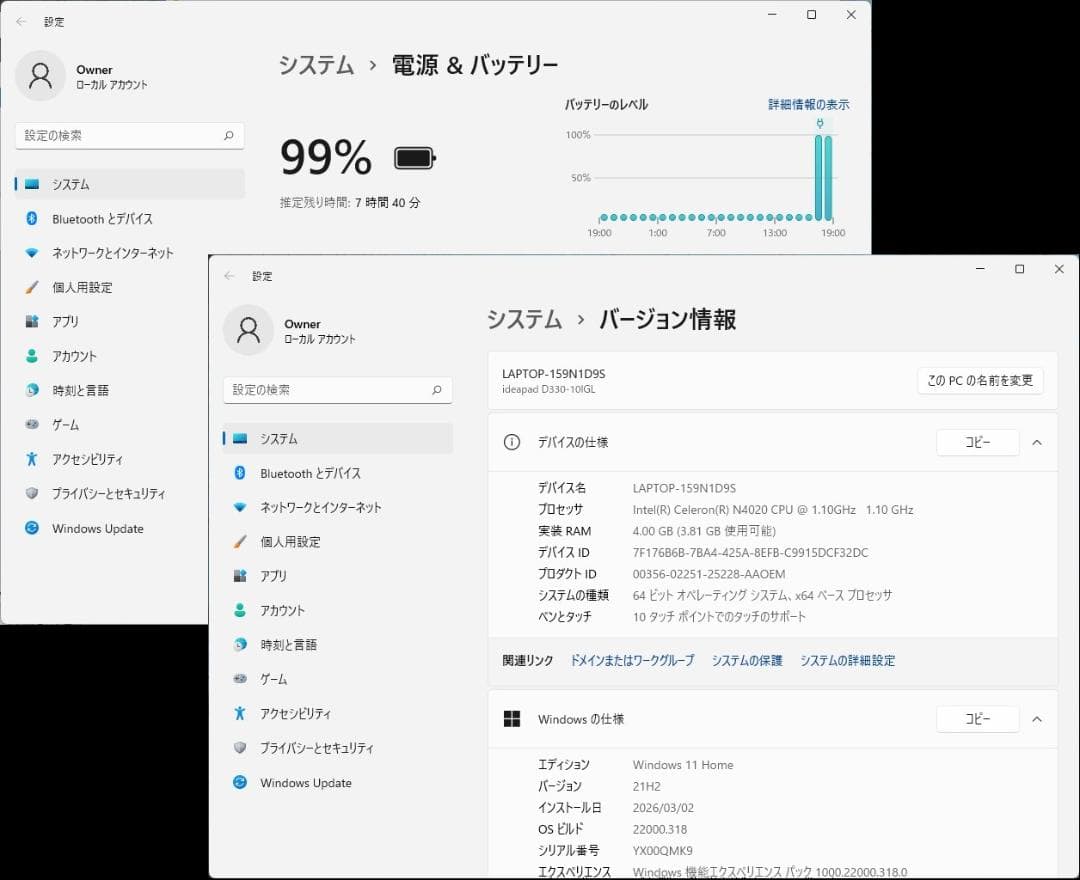Click the アクセシビリティ icon in front sidebar
Image resolution: width=1080 pixels, height=880 pixels.
click(240, 713)
